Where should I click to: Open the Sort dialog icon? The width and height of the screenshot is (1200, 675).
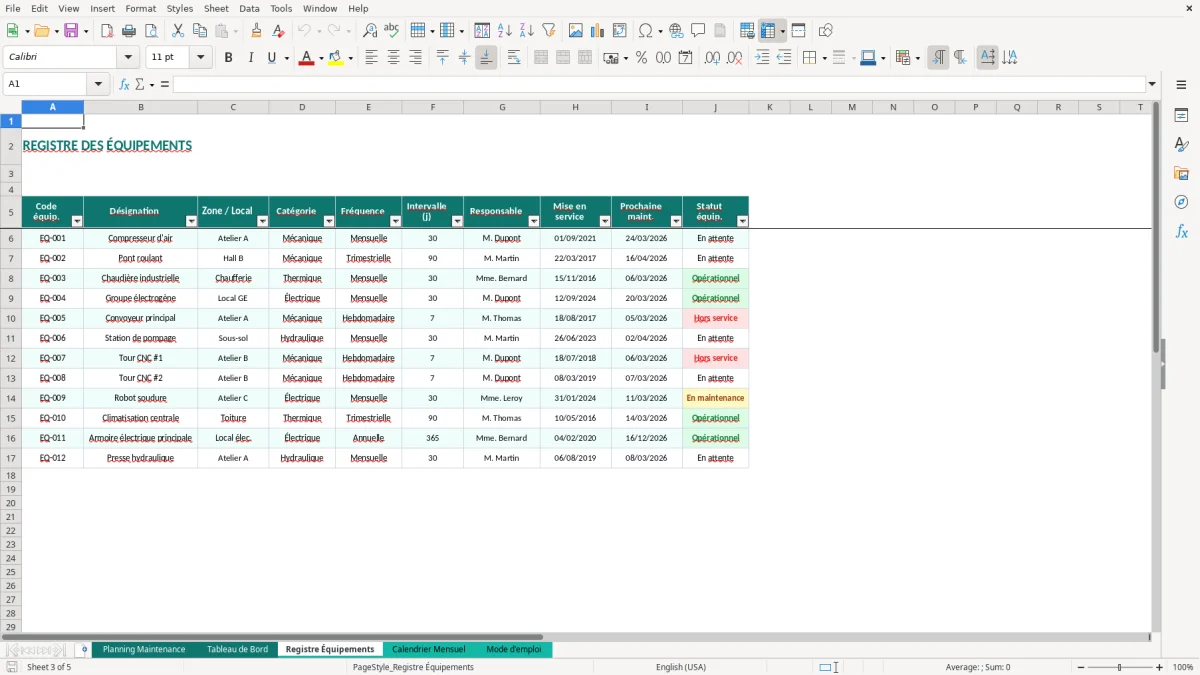482,31
